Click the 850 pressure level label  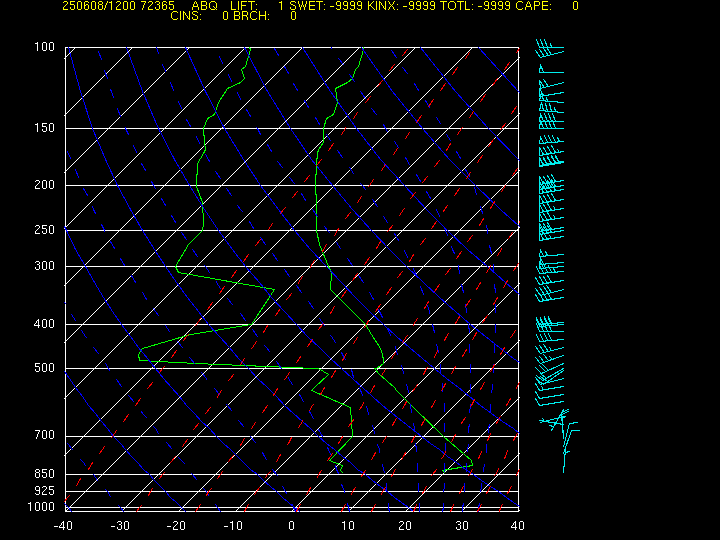pos(44,473)
